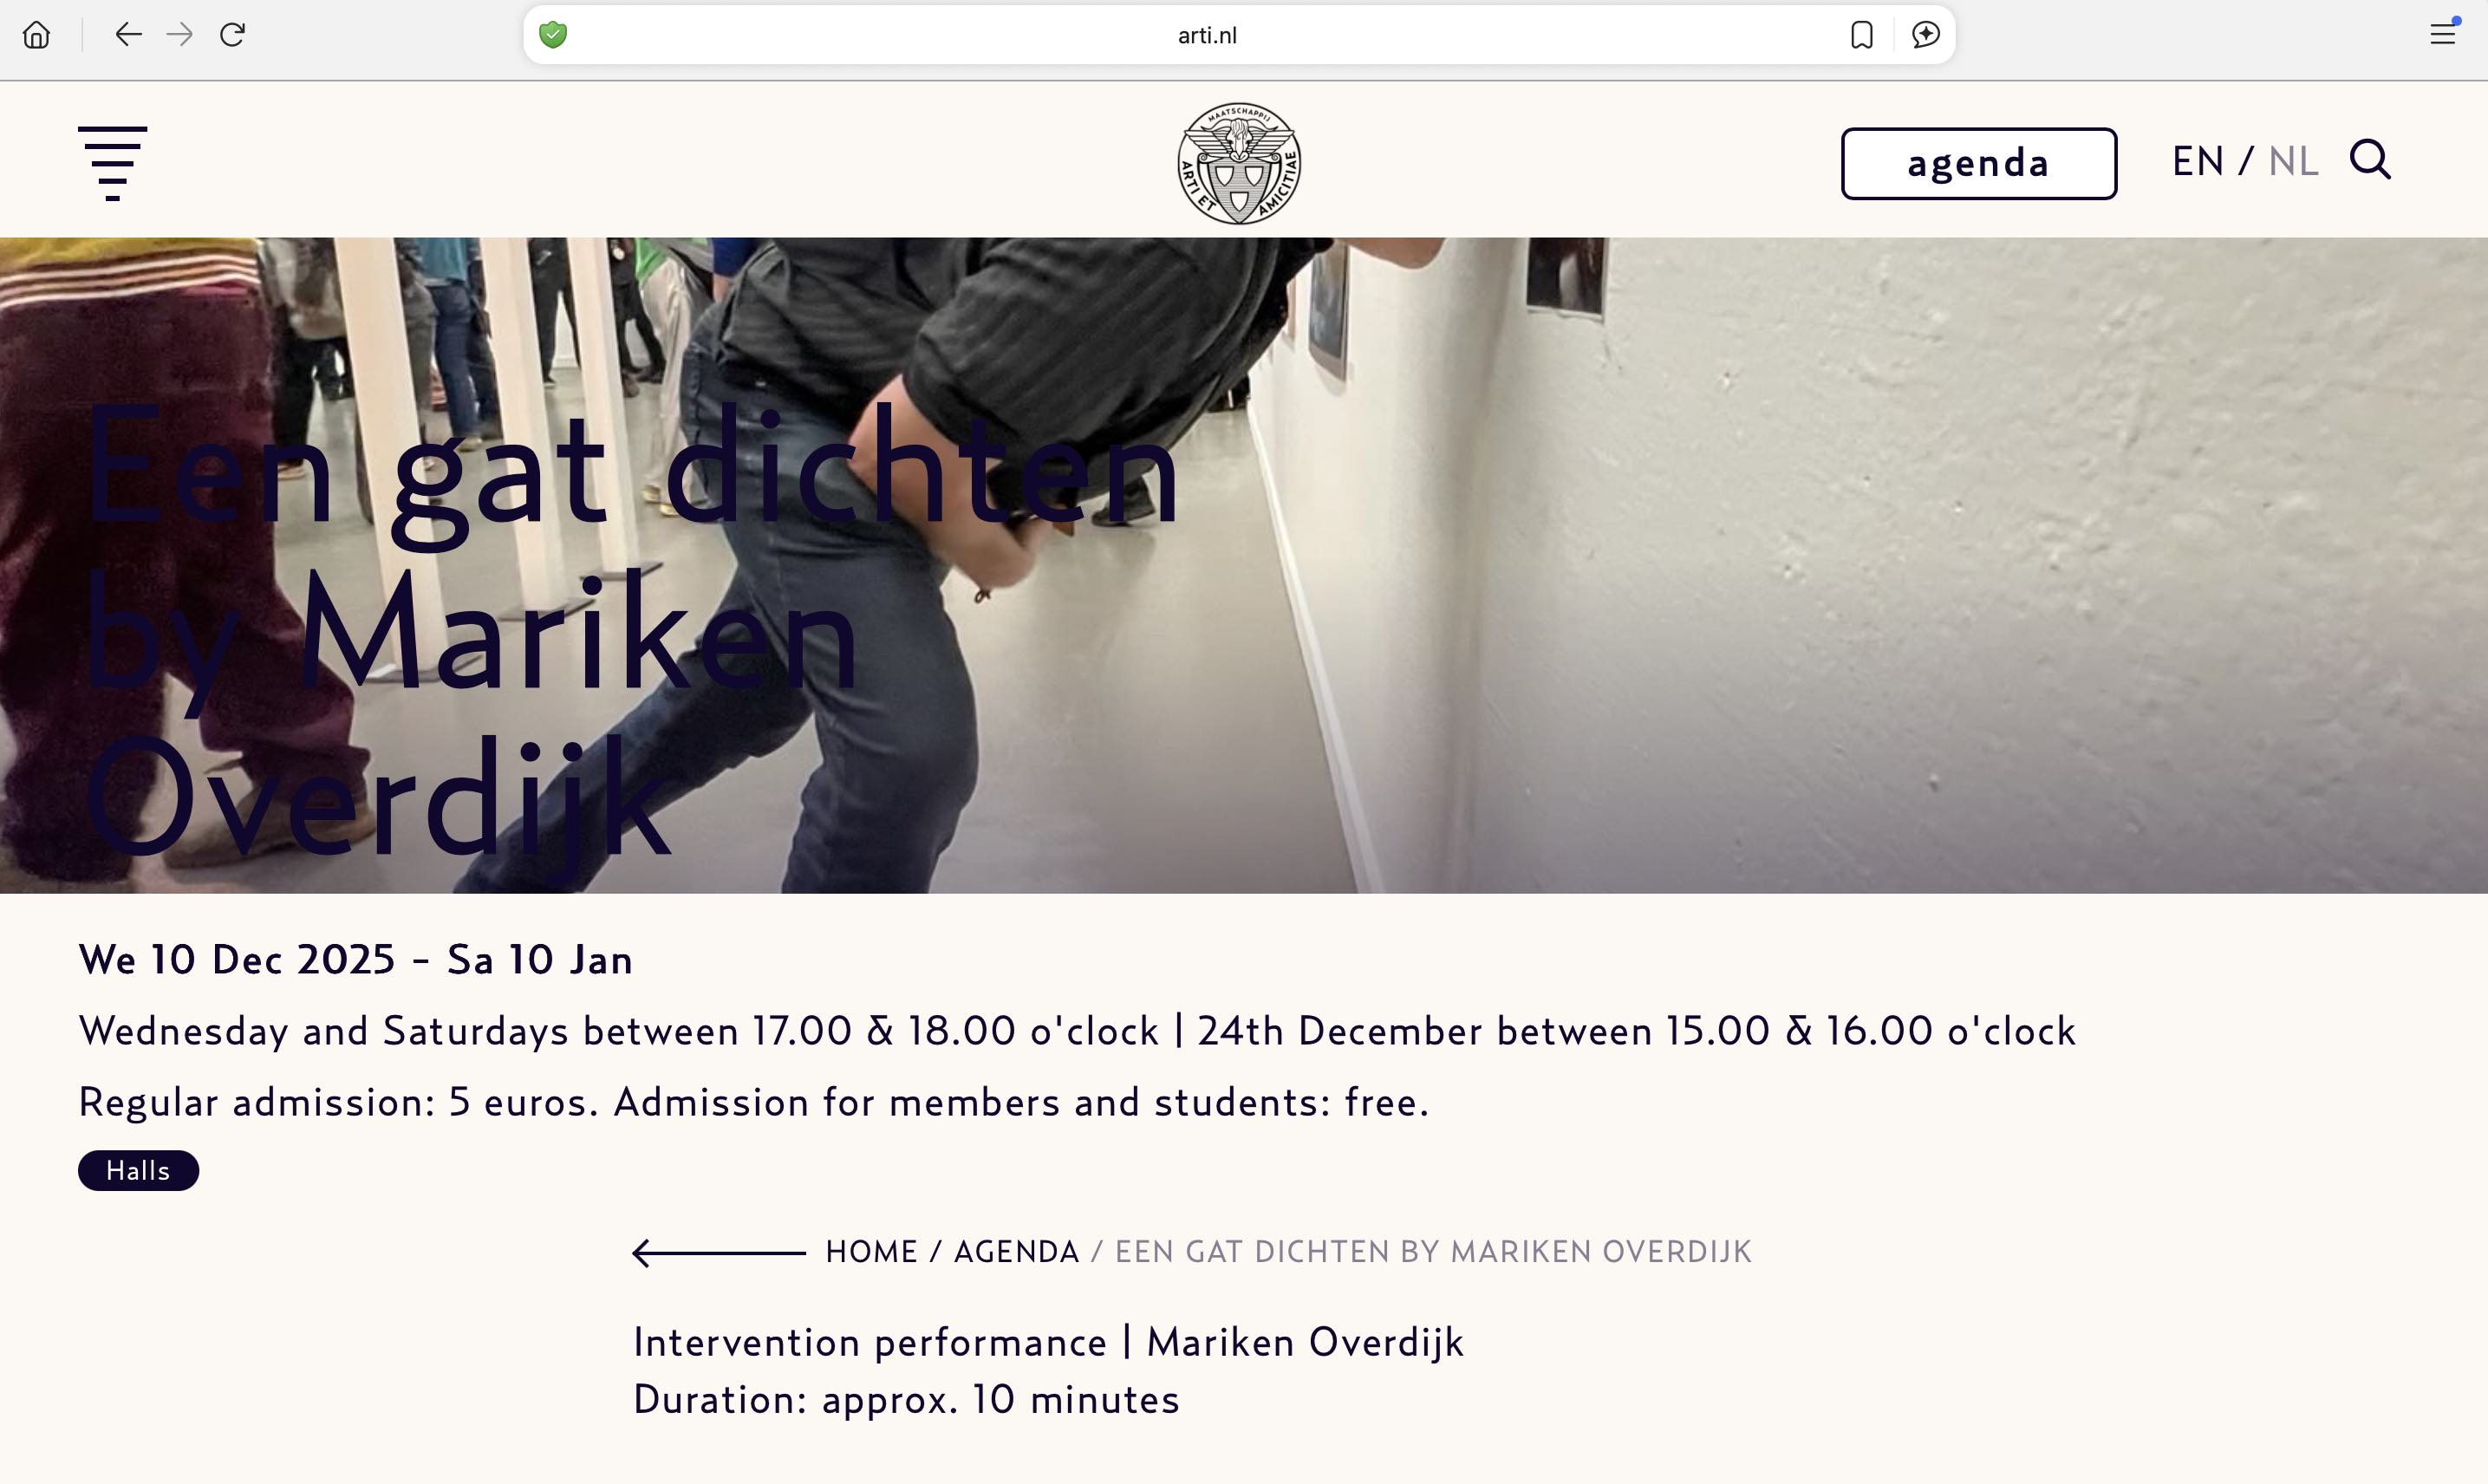
Task: Open the agenda button
Action: [x=1978, y=163]
